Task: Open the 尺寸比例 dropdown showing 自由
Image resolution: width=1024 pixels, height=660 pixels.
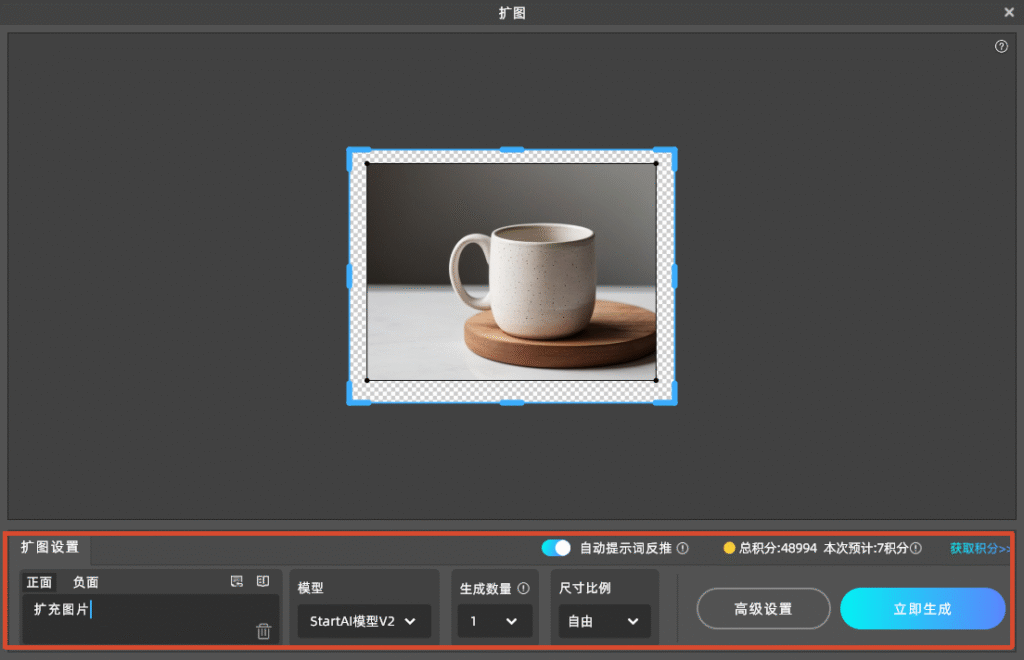Action: point(604,621)
